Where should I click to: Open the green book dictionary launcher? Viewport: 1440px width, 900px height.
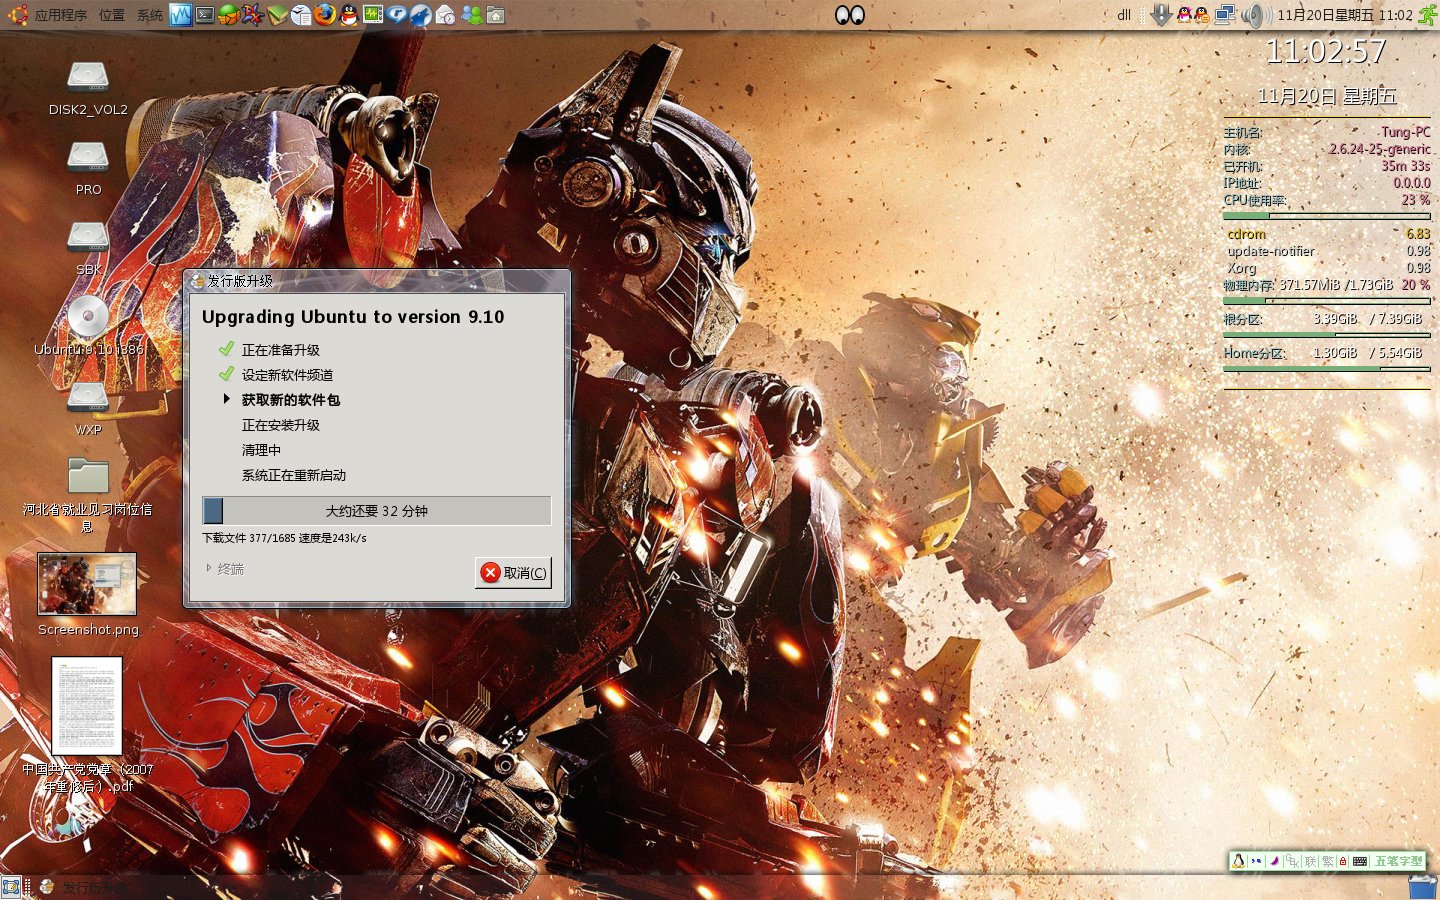point(277,15)
